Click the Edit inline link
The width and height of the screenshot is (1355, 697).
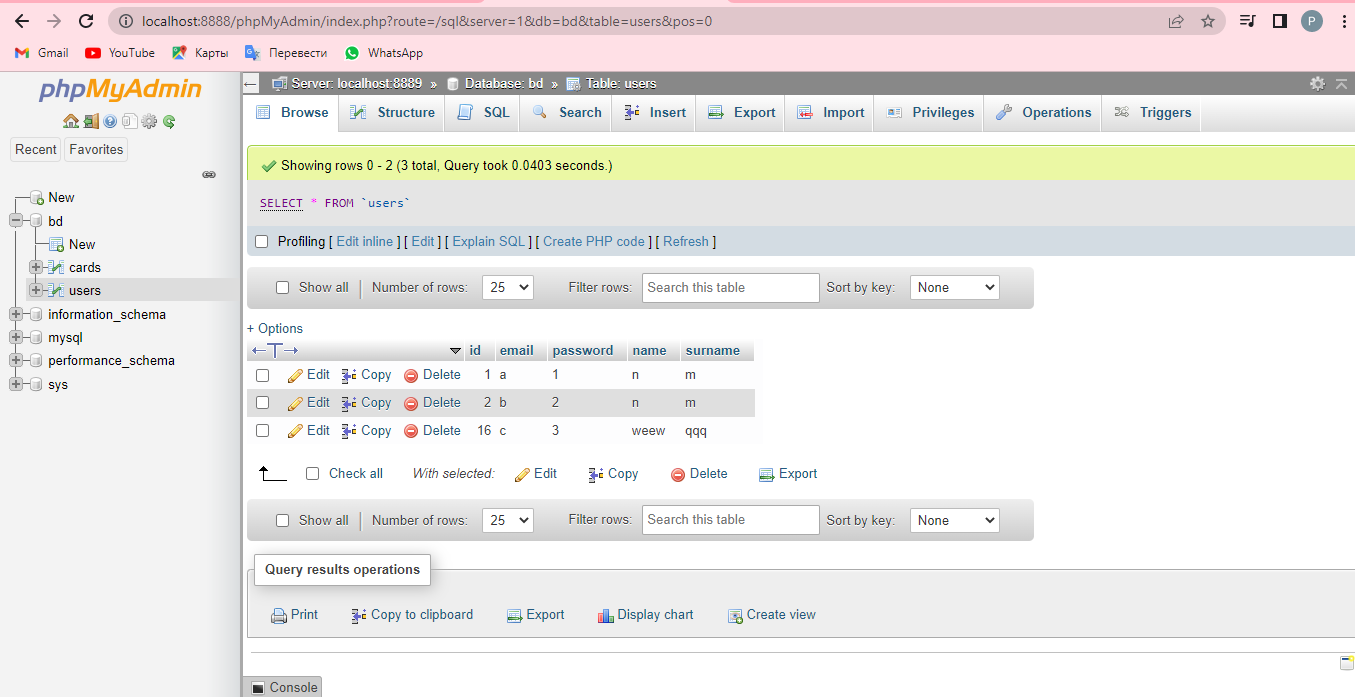pyautogui.click(x=365, y=242)
